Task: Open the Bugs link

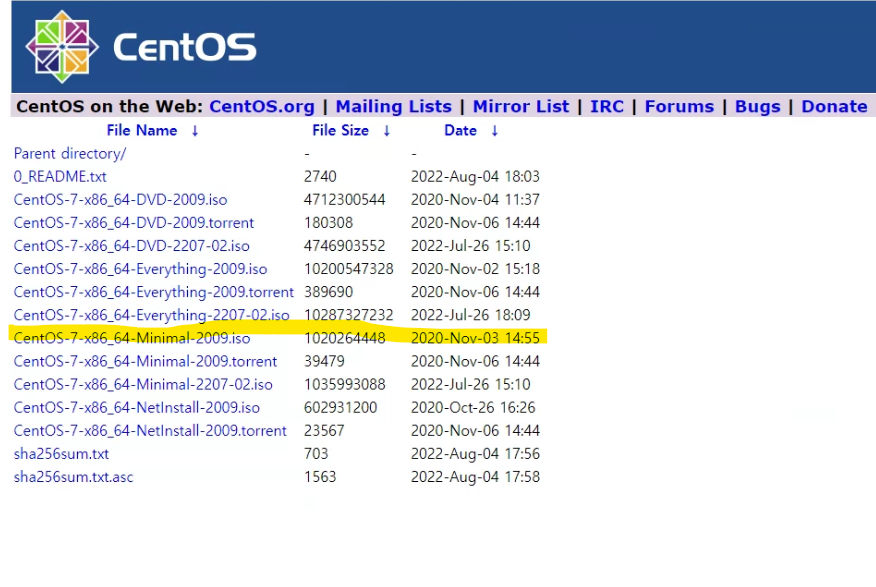Action: click(758, 106)
